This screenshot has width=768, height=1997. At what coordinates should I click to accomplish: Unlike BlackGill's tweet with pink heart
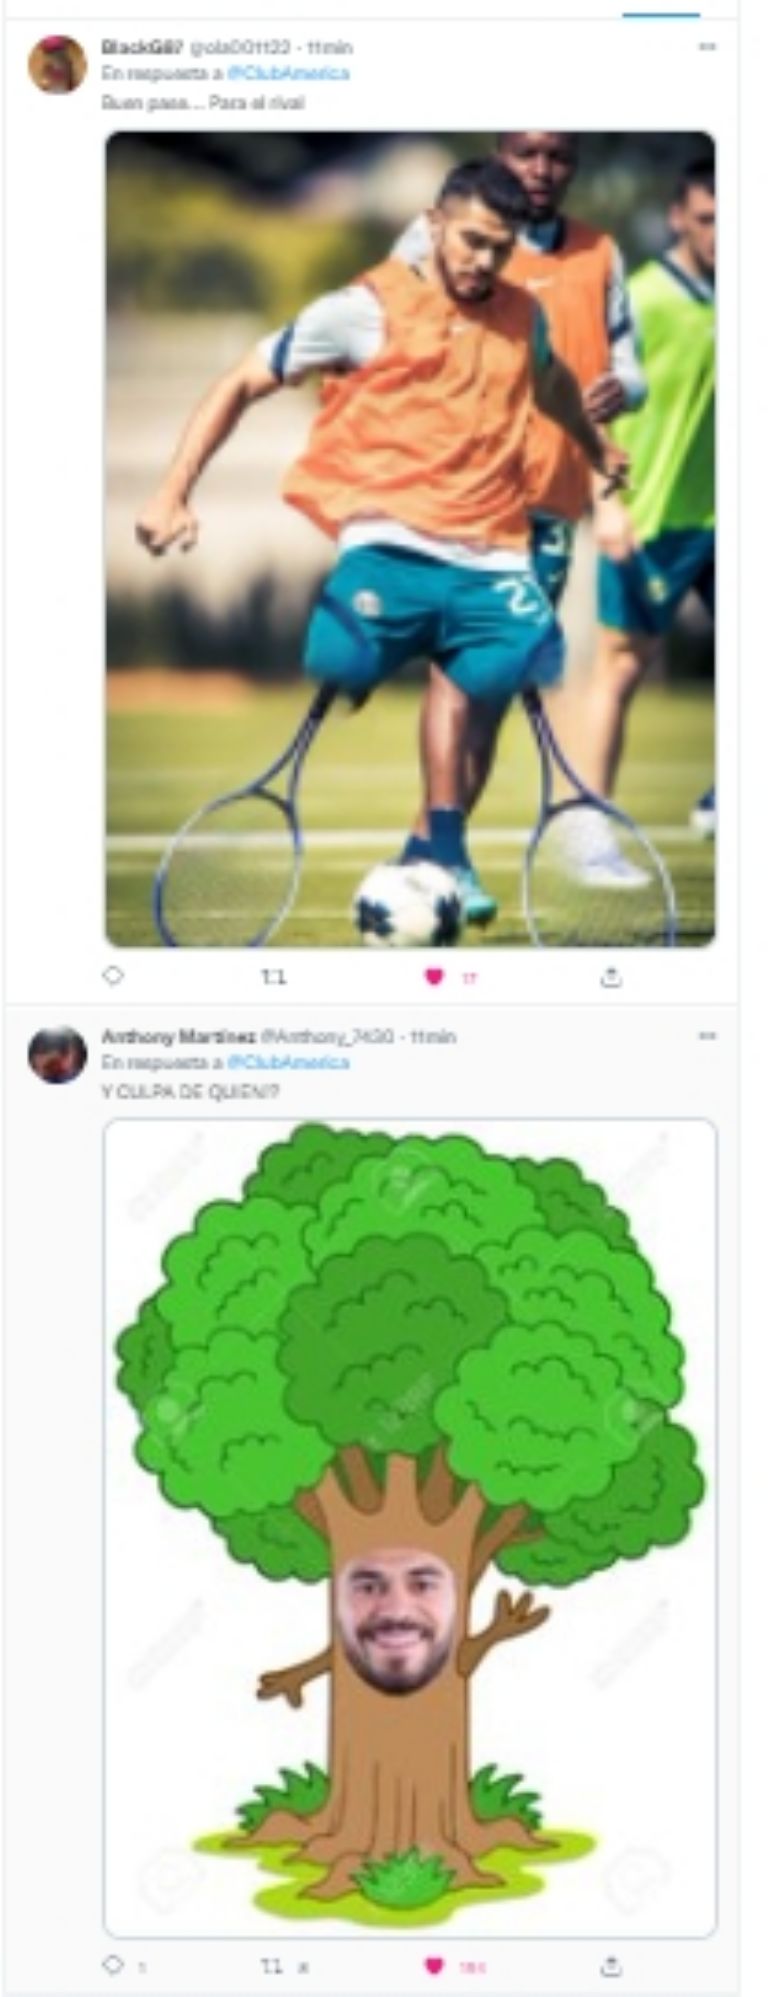(433, 977)
